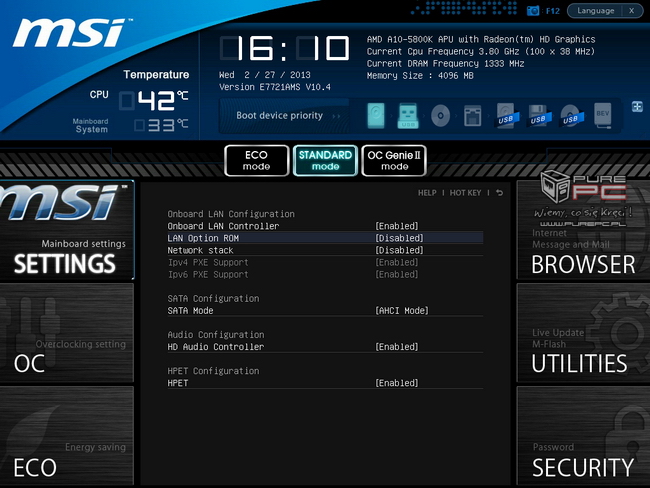This screenshot has height=488, width=650.
Task: Click the Boot device priority label
Action: 279,115
